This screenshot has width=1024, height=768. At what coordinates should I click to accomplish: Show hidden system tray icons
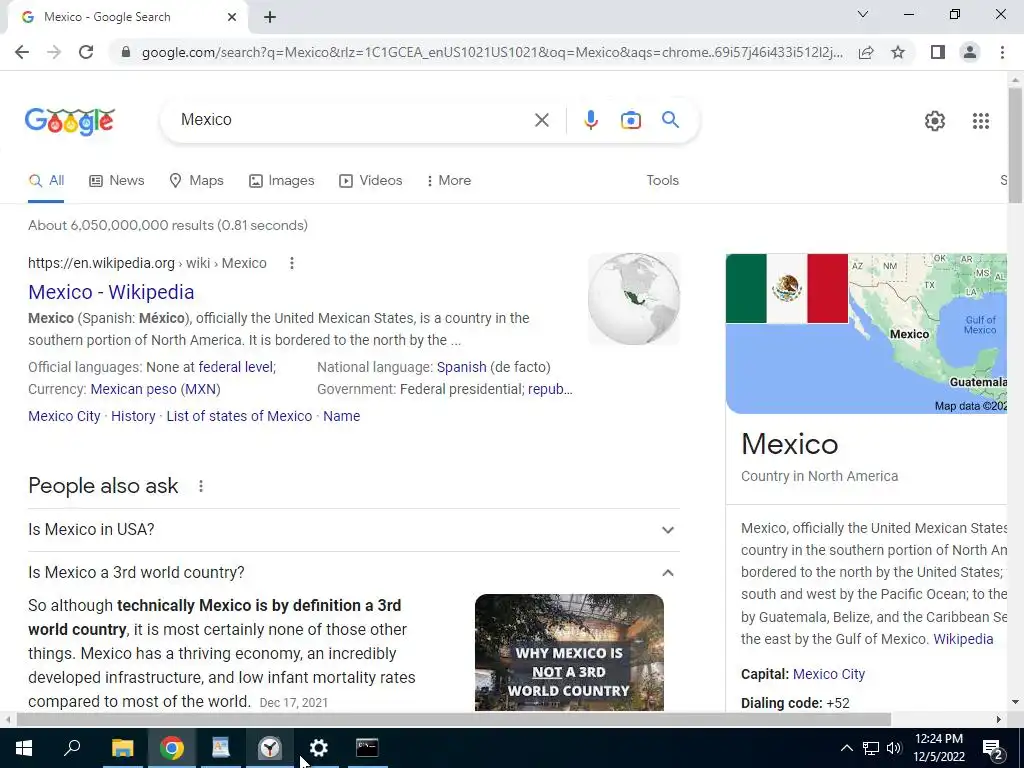pos(846,748)
